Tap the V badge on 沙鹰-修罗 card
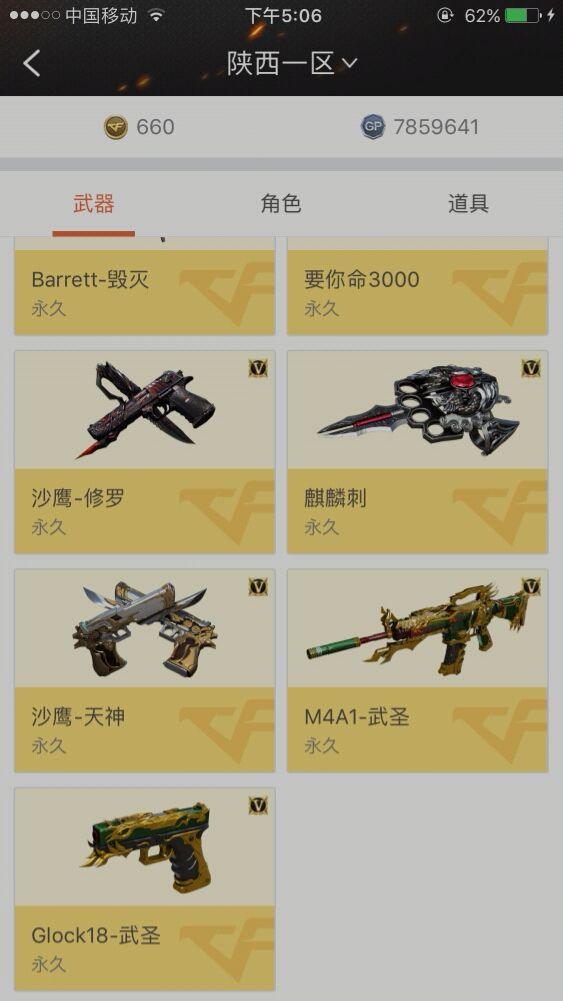The height and width of the screenshot is (1001, 563). [258, 368]
